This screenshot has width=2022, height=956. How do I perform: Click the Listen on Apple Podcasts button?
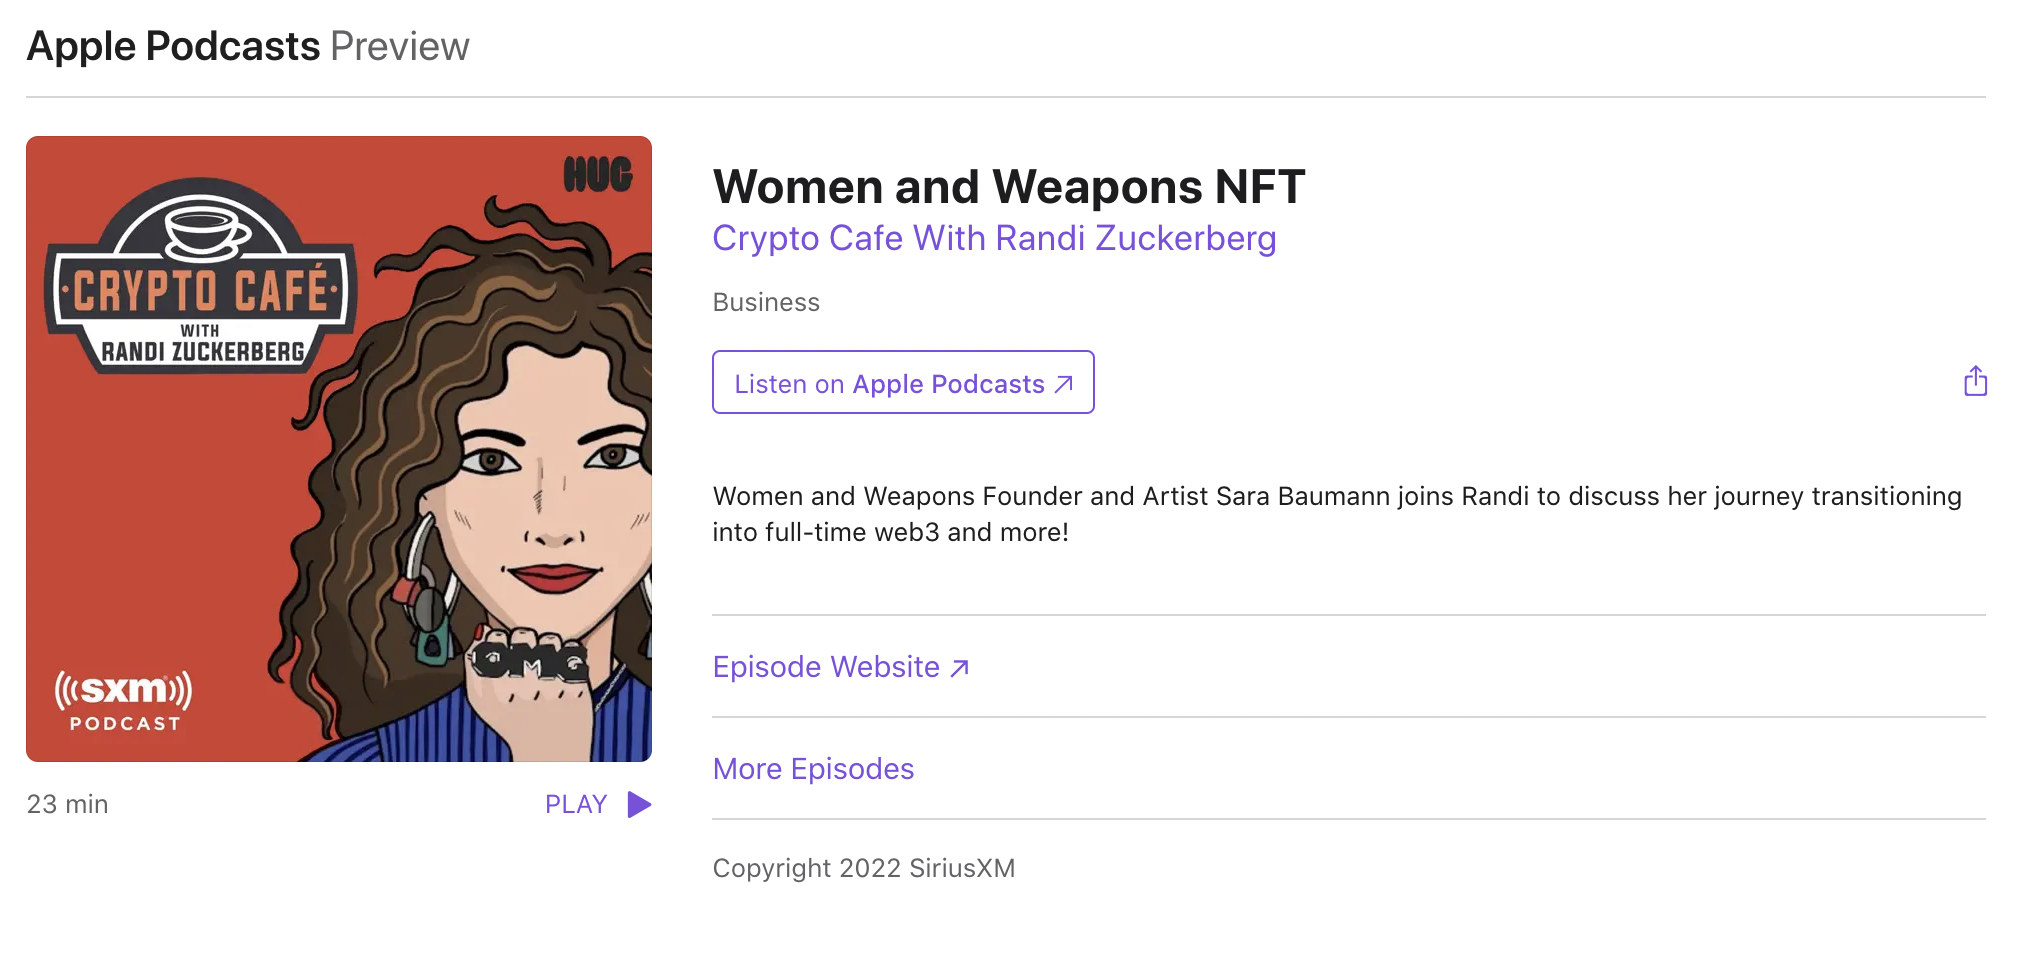(x=903, y=382)
